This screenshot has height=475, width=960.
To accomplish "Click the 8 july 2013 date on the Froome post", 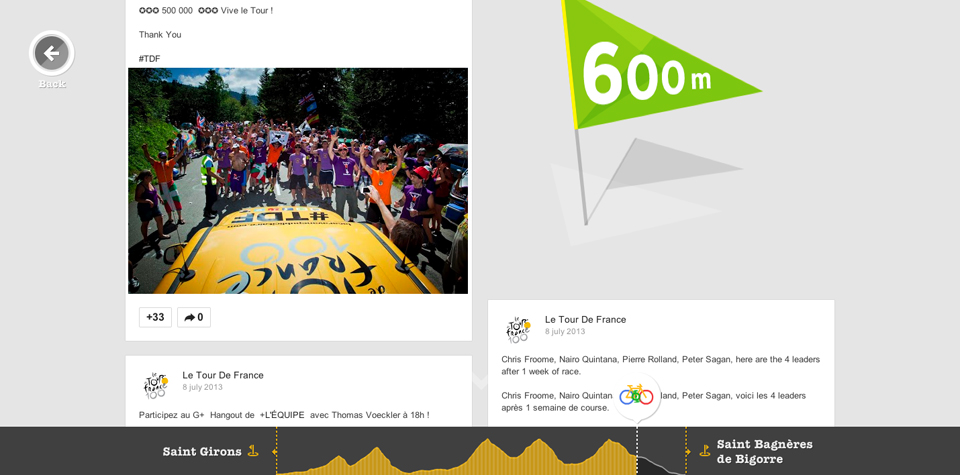I will point(565,332).
